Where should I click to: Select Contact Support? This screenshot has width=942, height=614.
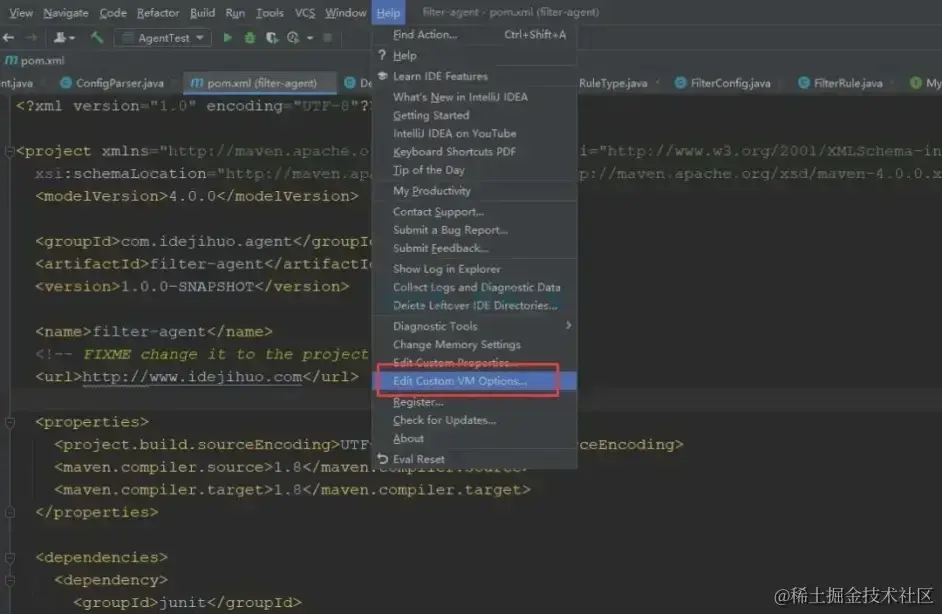point(475,212)
